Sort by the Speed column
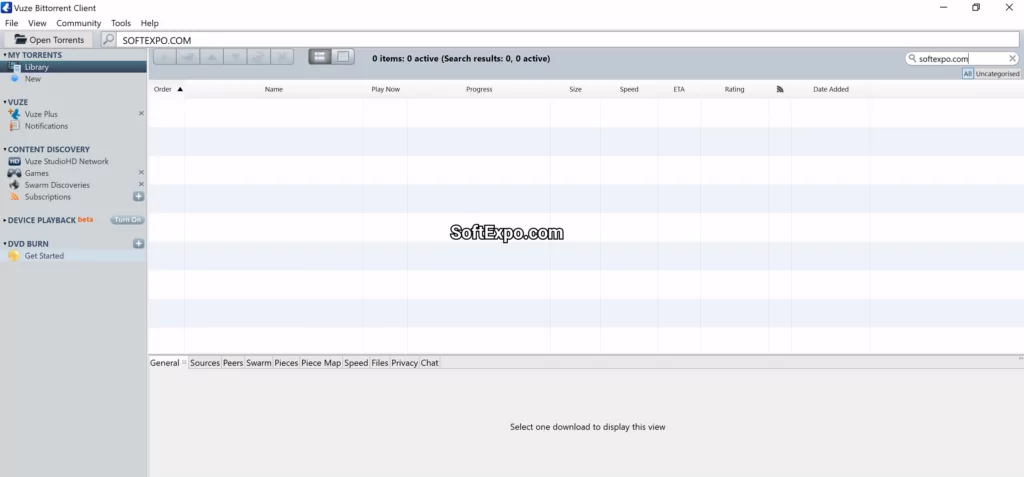 [x=629, y=89]
